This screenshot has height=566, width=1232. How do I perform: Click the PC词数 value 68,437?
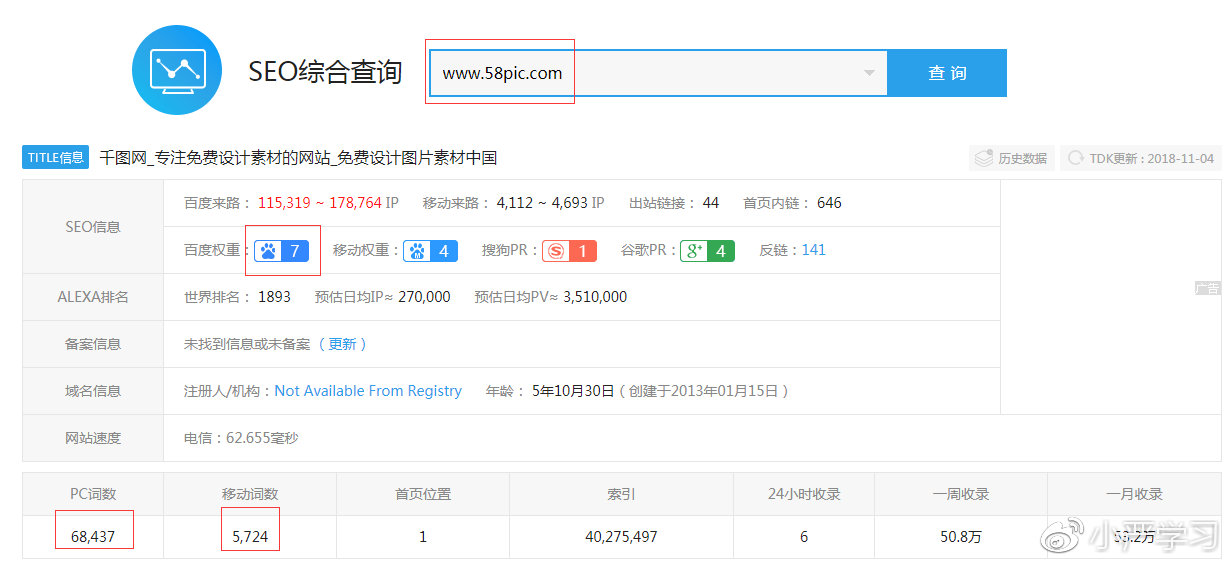93,537
